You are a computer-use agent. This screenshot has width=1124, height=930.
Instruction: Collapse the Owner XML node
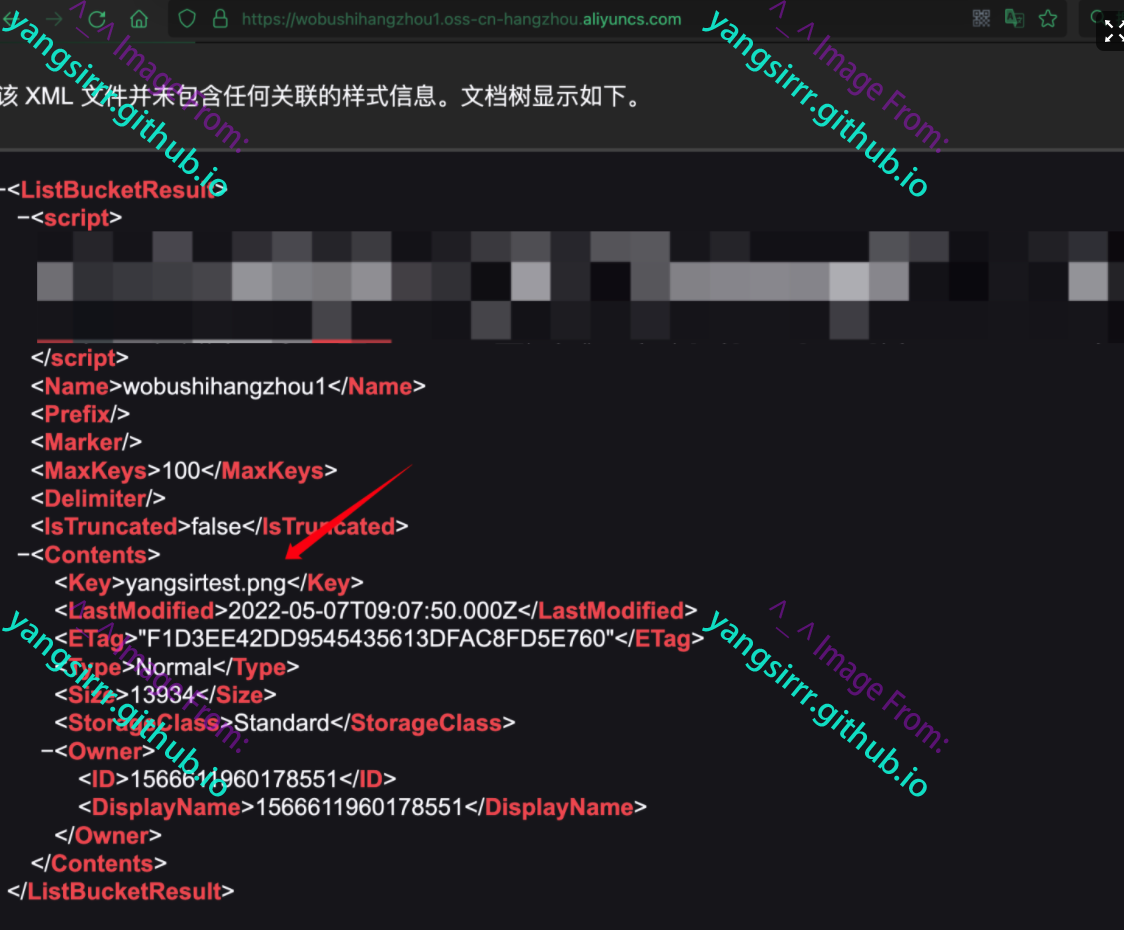47,751
